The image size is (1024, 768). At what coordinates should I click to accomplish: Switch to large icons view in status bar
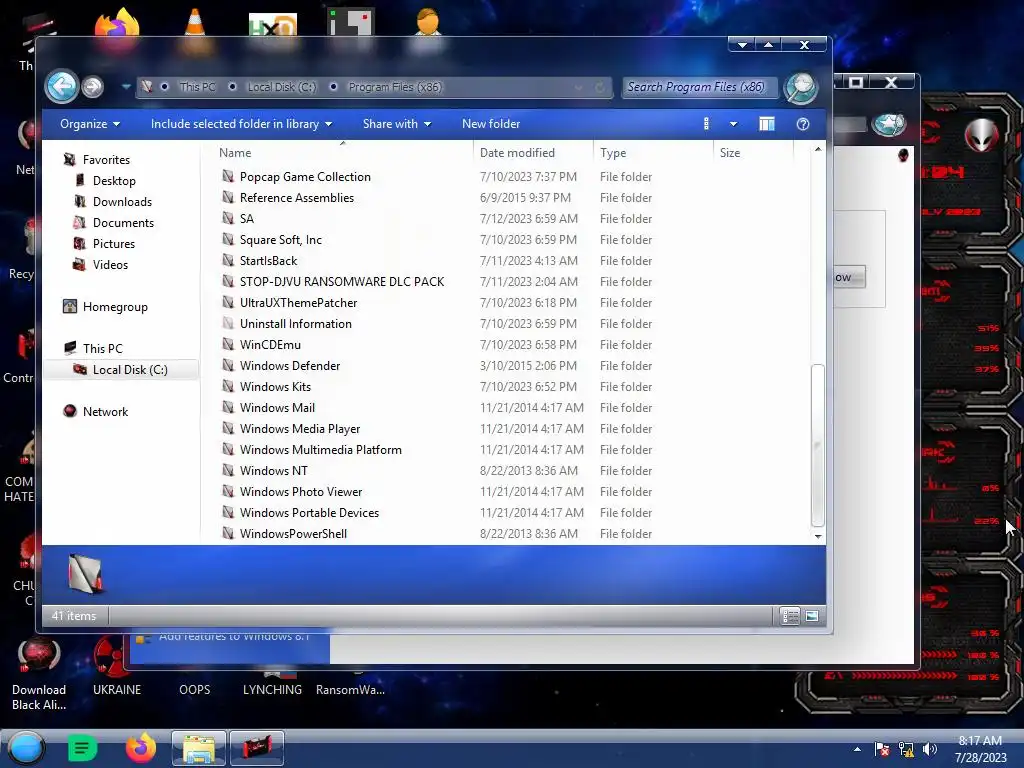point(812,616)
